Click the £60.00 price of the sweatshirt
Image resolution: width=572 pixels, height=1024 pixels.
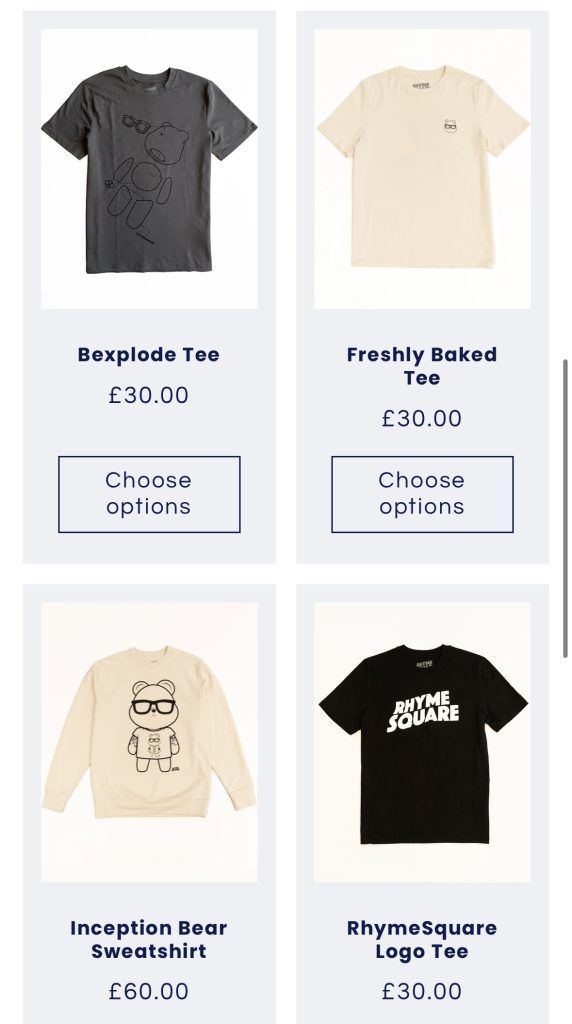tap(149, 991)
